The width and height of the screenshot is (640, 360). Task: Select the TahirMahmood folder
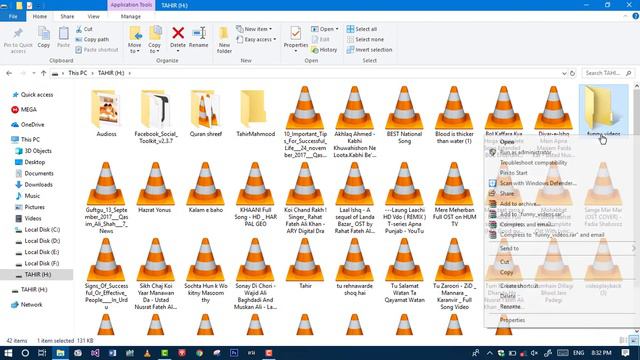click(255, 113)
